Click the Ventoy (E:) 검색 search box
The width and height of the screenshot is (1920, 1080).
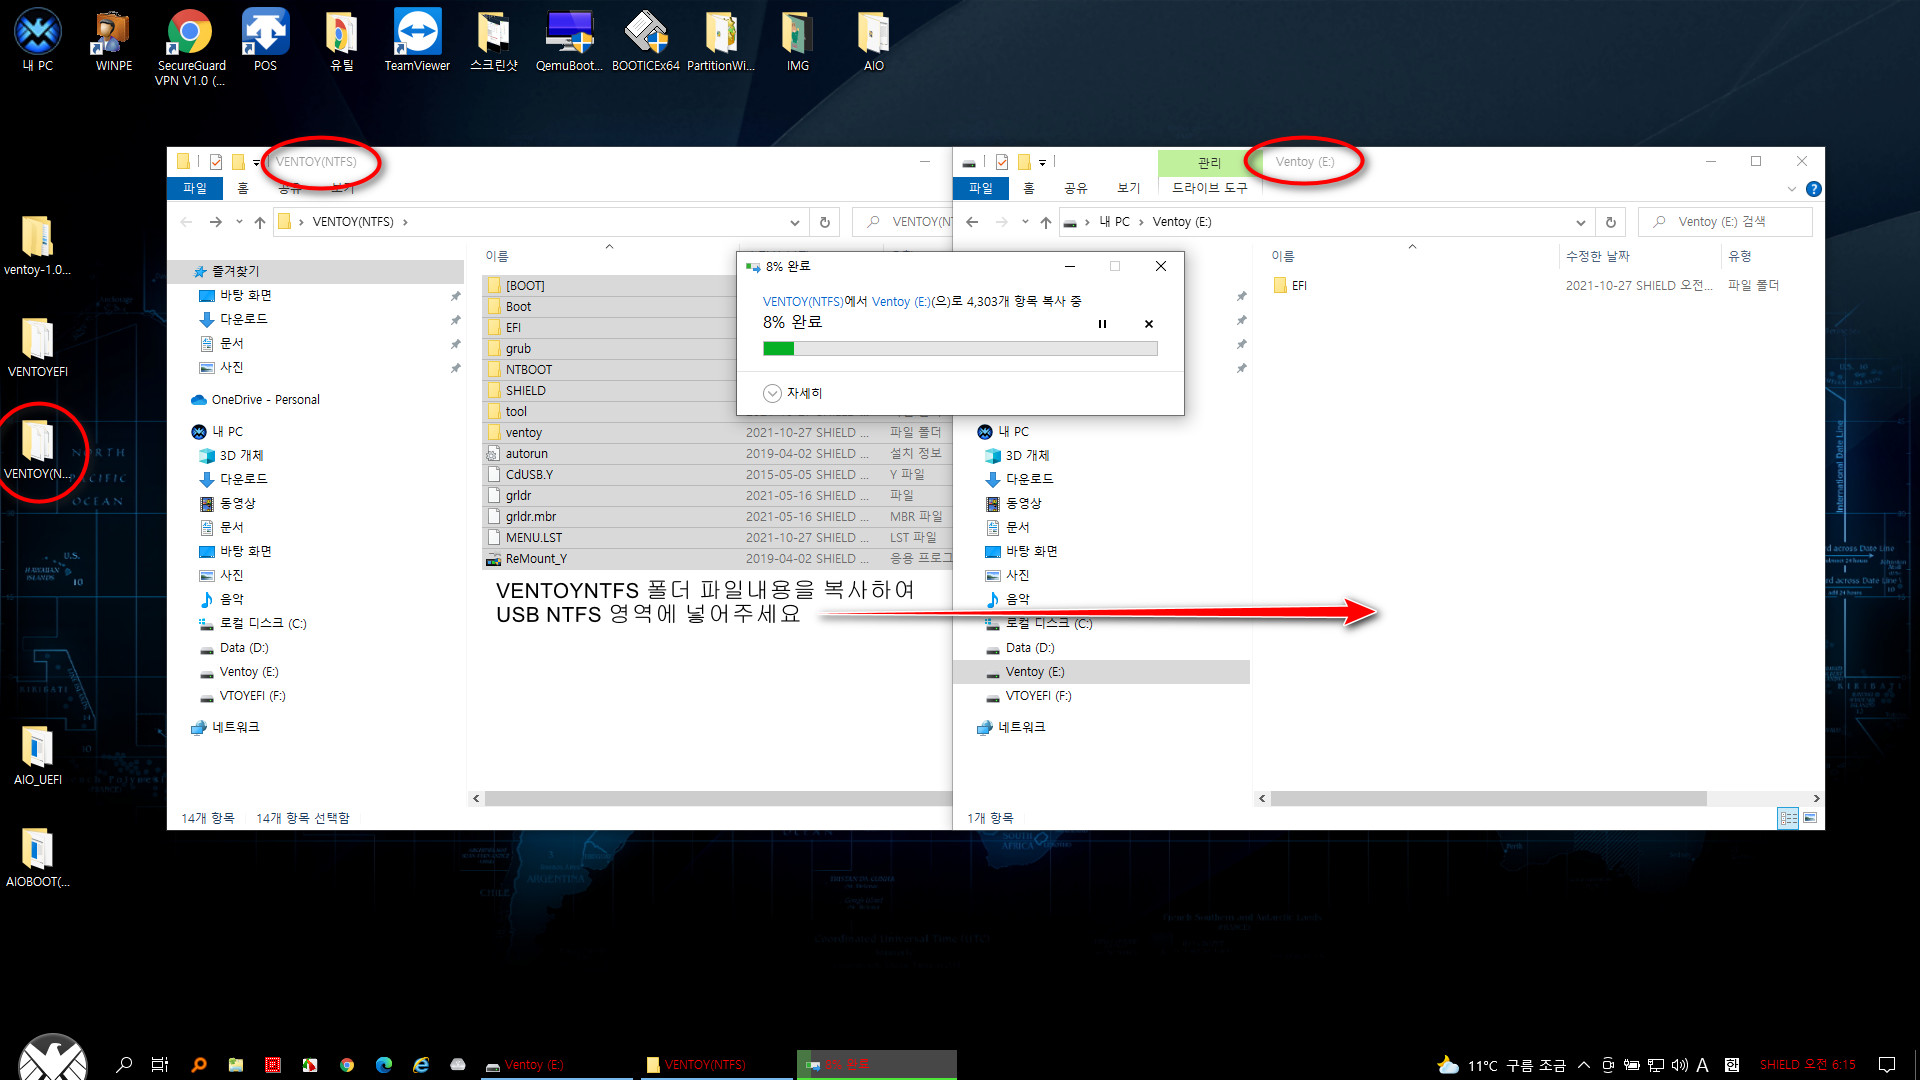[1725, 222]
